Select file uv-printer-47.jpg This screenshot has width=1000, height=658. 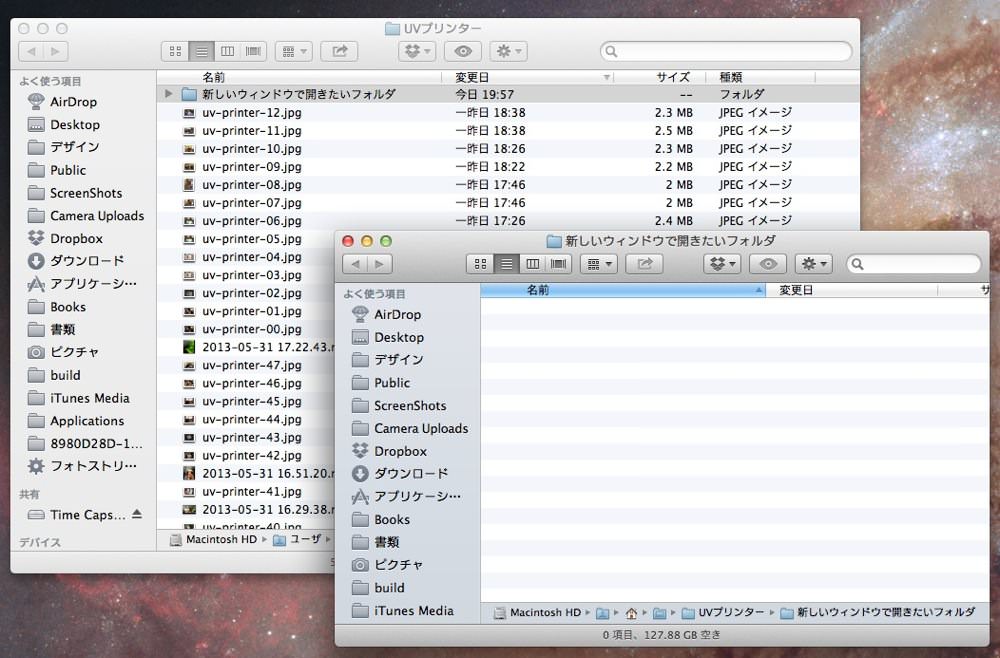click(251, 365)
